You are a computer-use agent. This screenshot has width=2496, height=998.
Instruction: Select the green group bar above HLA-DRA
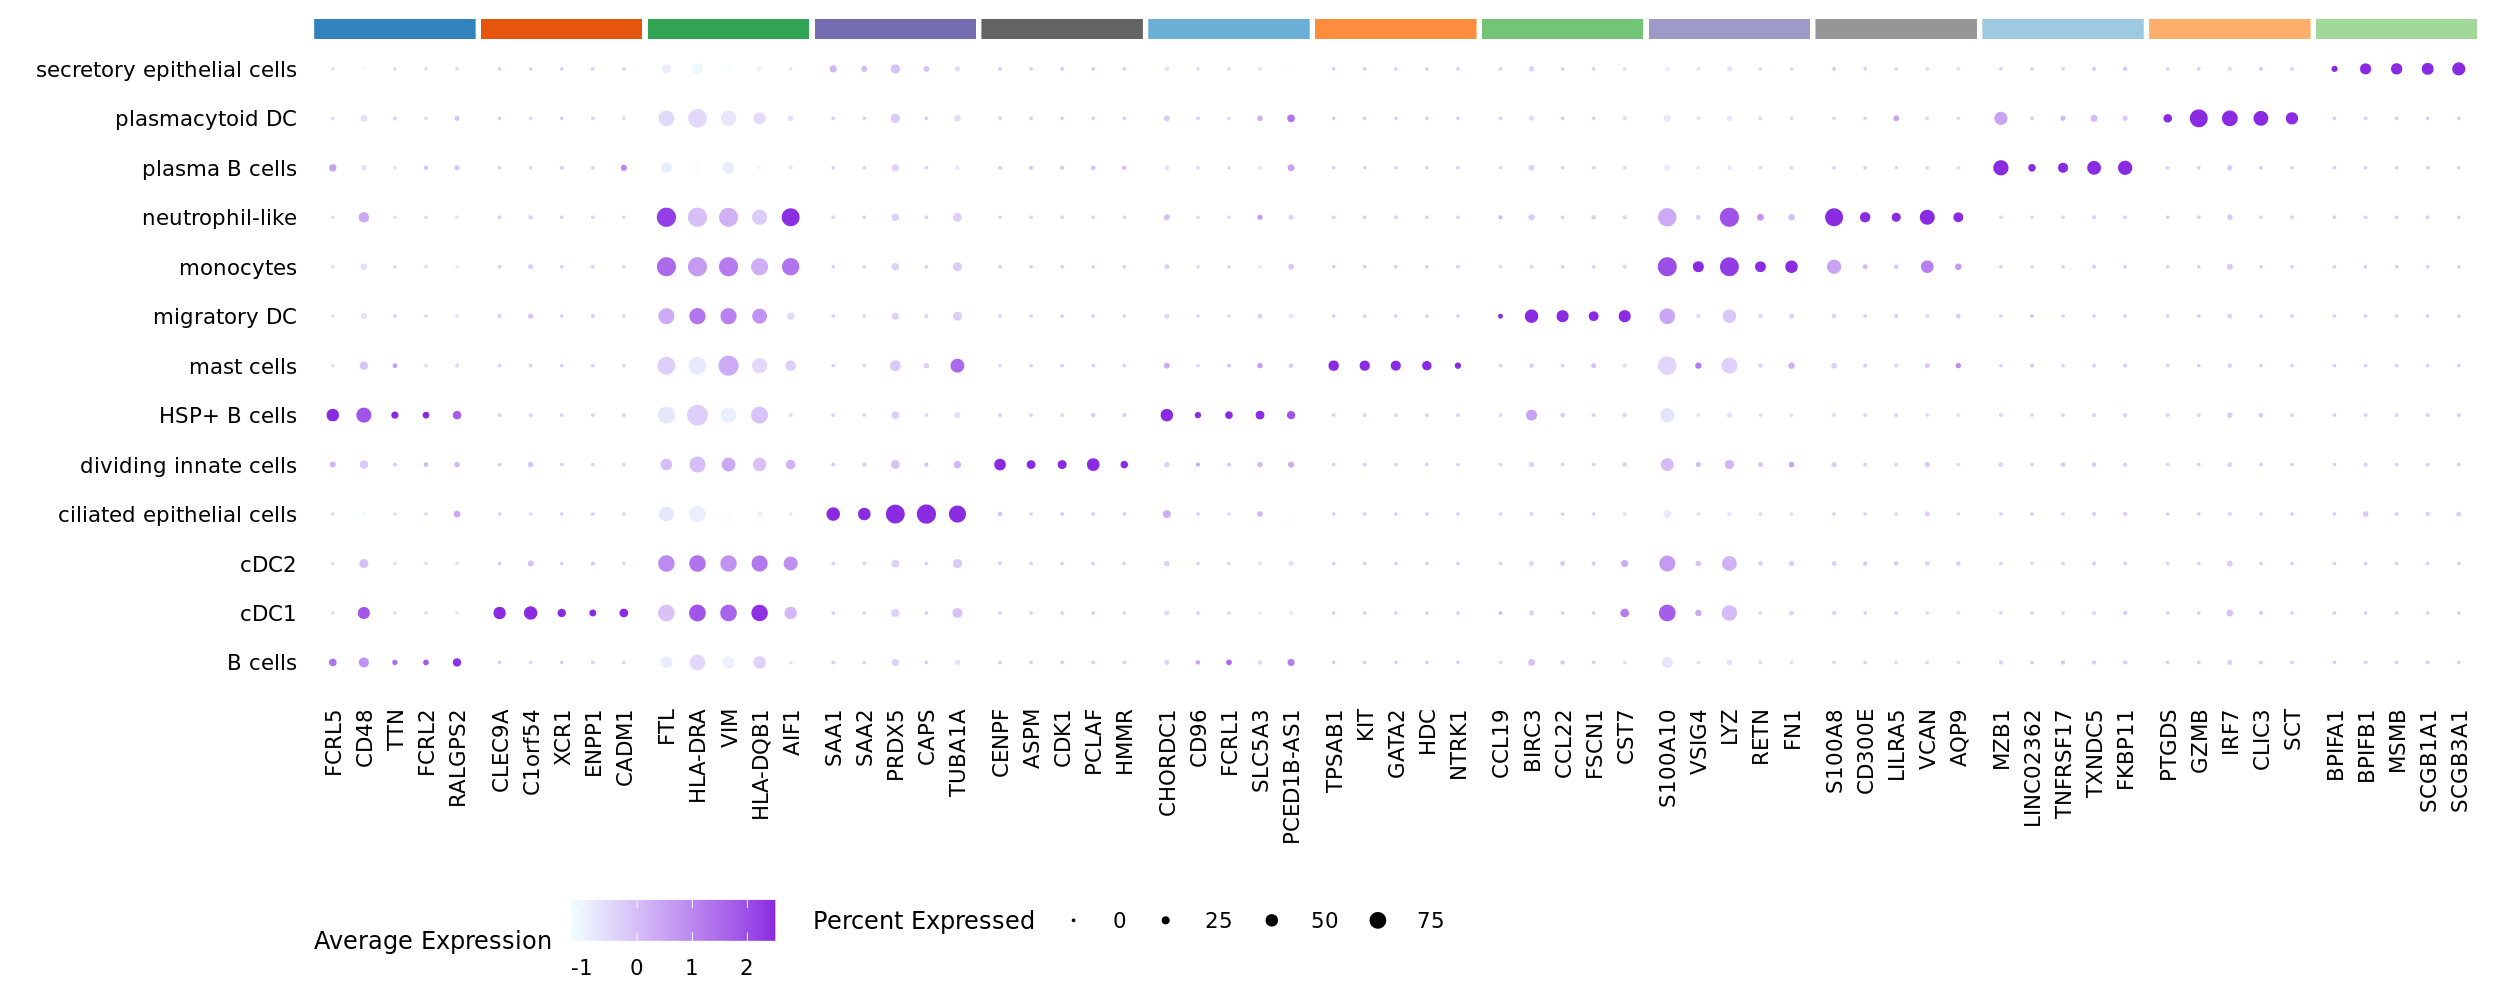tap(728, 29)
